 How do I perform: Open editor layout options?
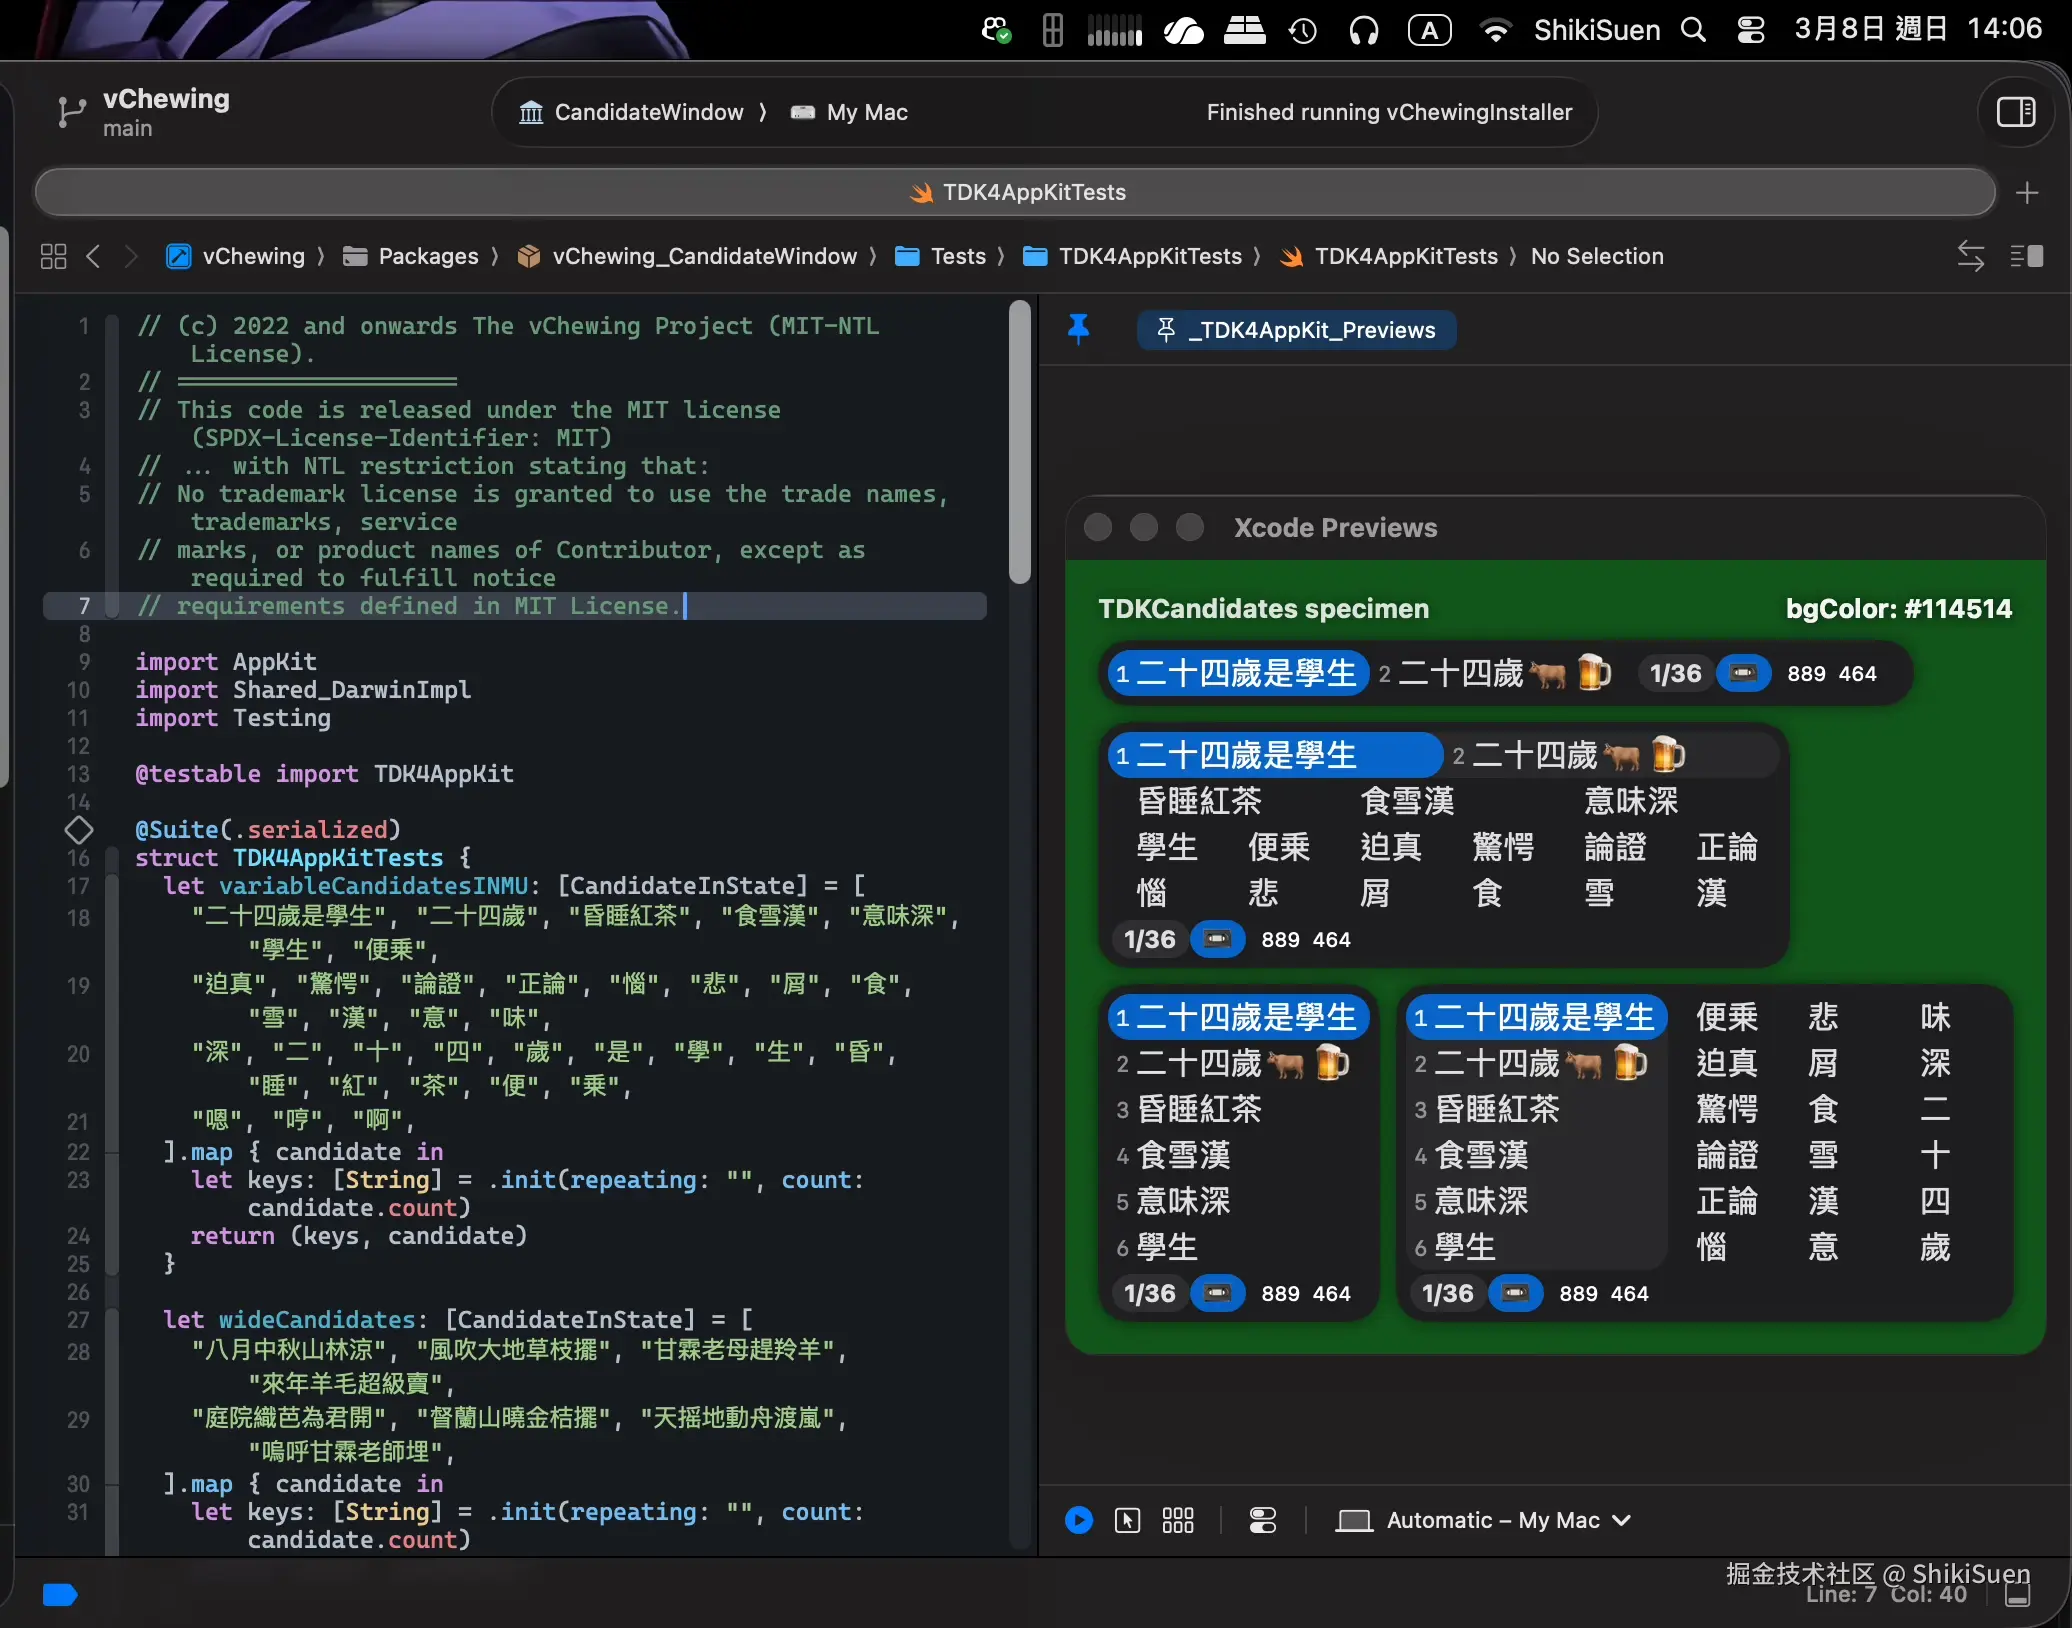tap(2027, 256)
